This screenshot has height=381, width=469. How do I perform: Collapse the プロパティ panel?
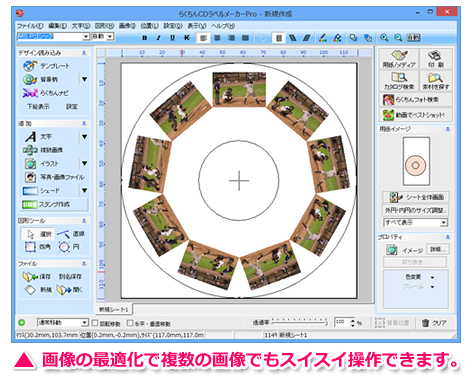[x=448, y=237]
